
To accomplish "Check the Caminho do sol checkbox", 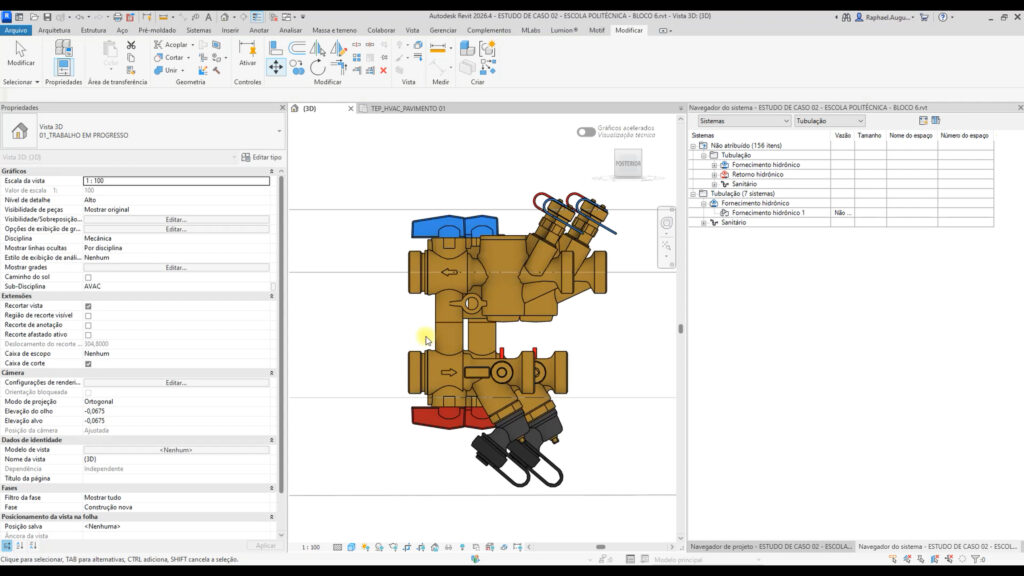I will click(x=88, y=278).
